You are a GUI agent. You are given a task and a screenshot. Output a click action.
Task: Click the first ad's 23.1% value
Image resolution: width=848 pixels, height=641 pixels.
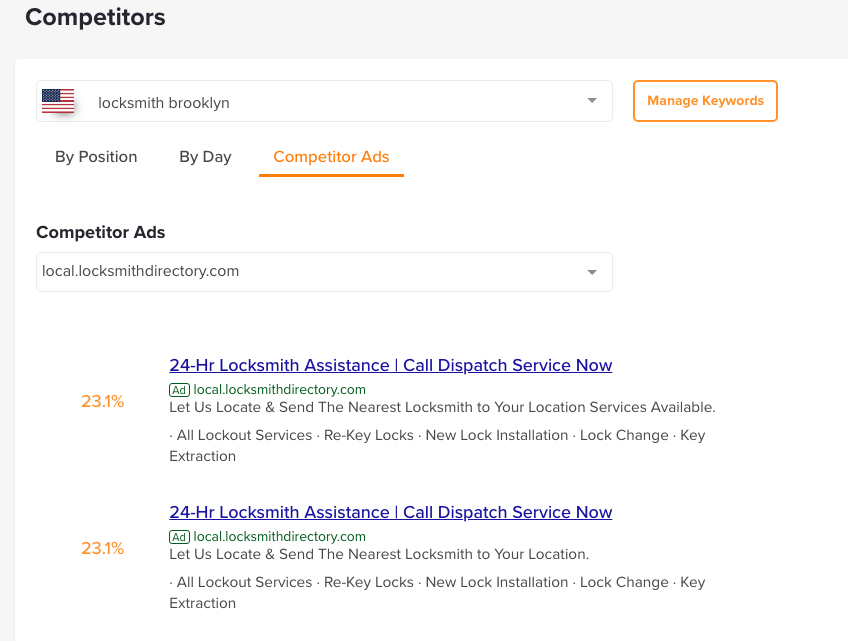point(103,401)
